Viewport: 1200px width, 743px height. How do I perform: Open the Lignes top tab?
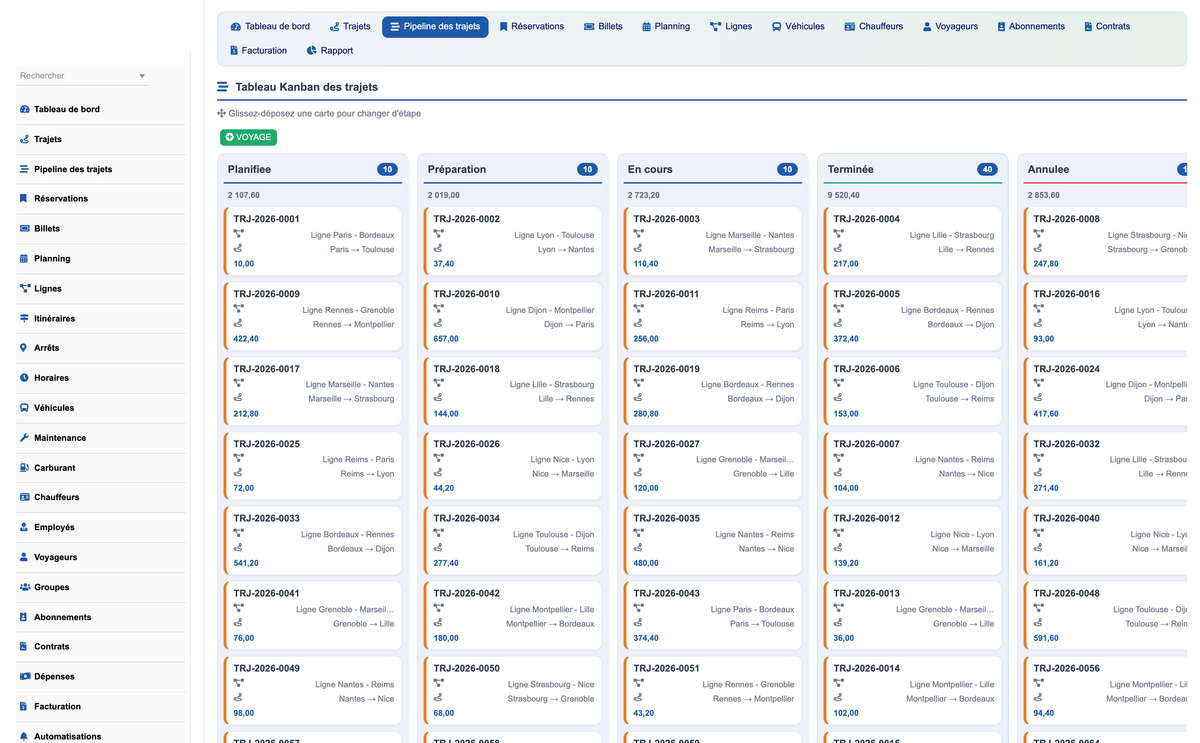coord(731,27)
